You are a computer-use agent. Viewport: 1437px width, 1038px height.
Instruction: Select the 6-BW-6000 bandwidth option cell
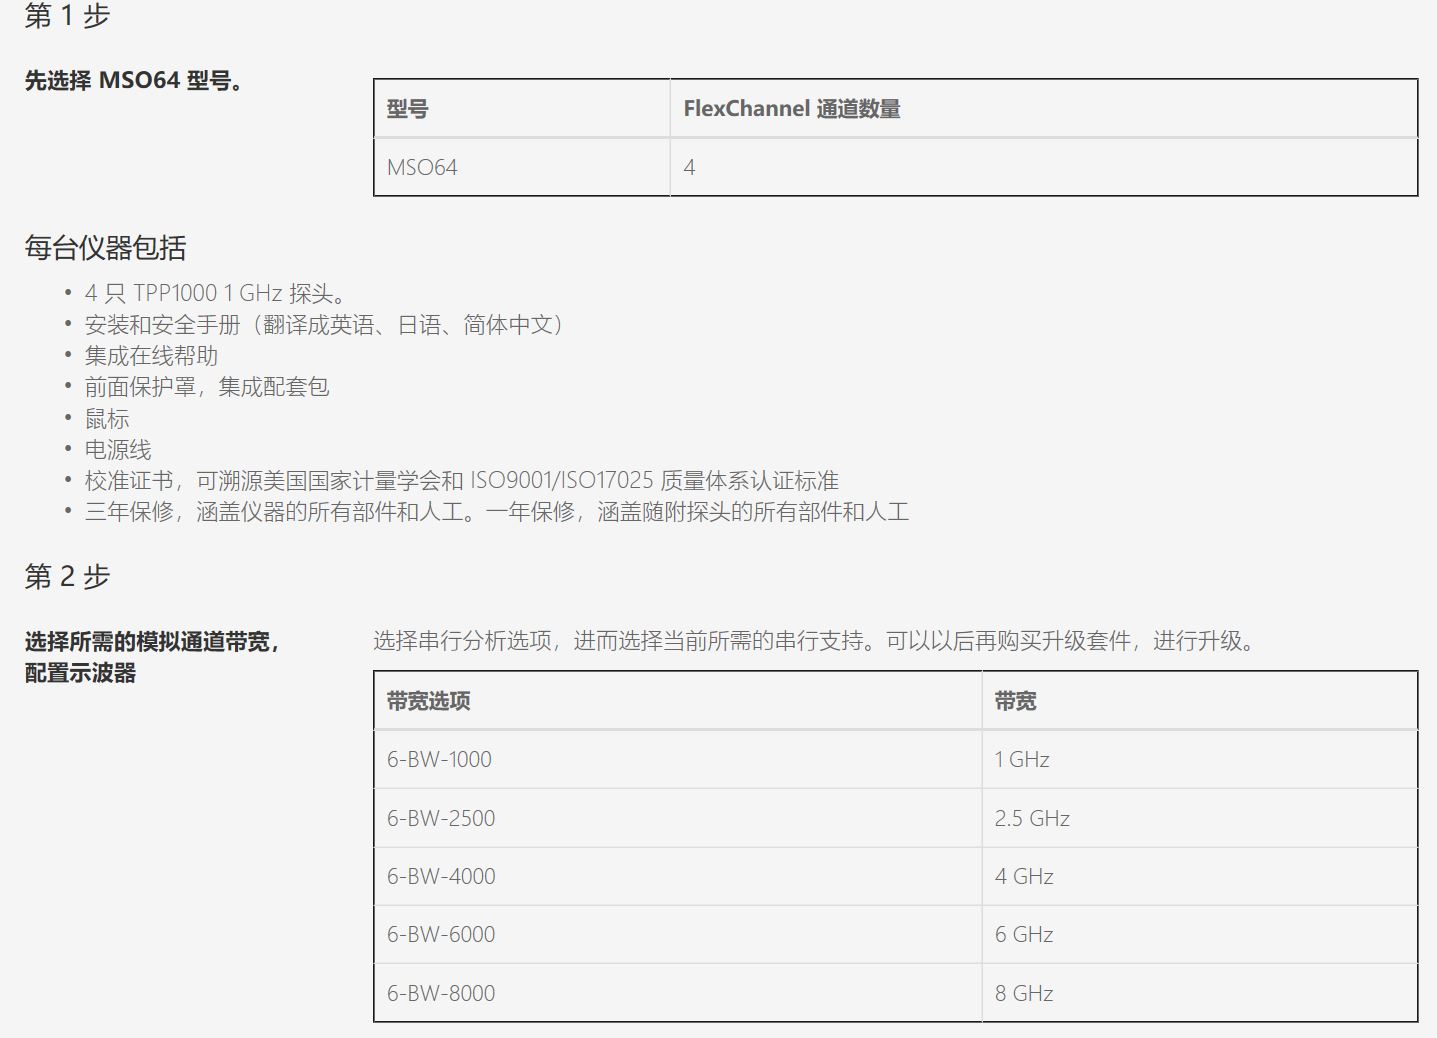(441, 934)
